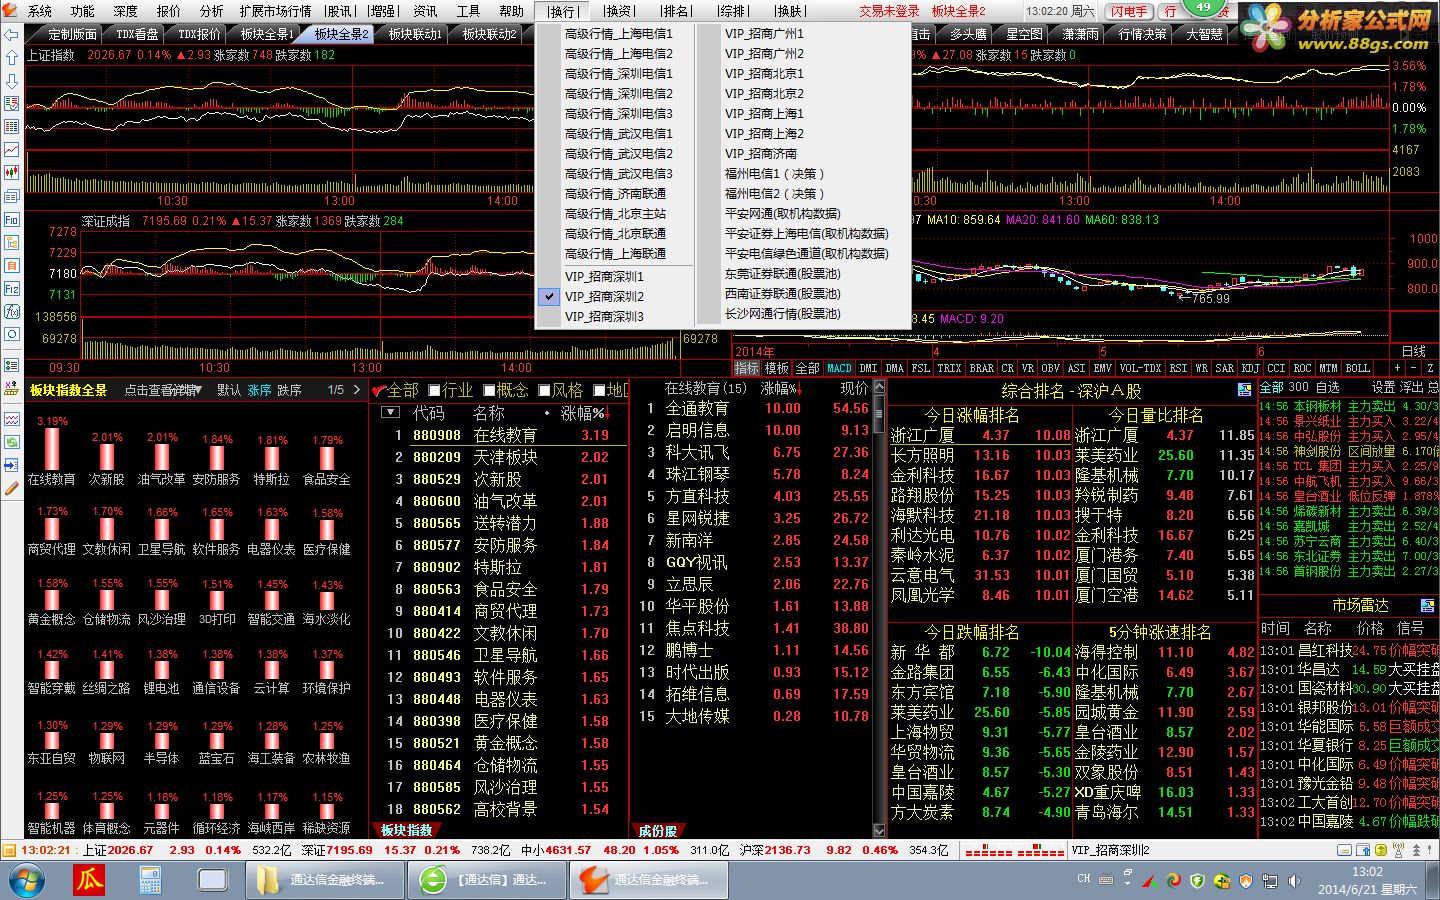Open the 【通达信】 browser window in taskbar
Viewport: 1440px width, 900px height.
[x=486, y=880]
